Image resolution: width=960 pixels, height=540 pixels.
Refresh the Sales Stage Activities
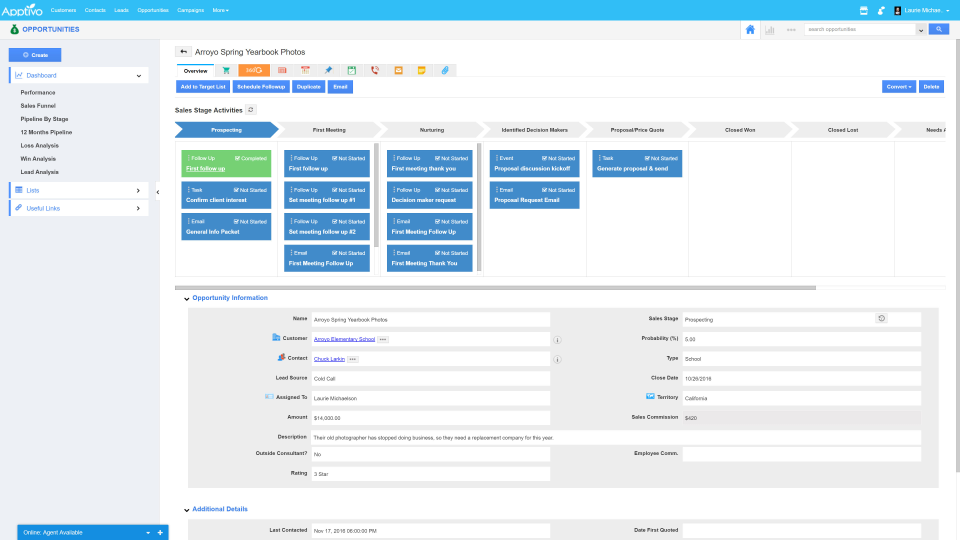pyautogui.click(x=250, y=109)
